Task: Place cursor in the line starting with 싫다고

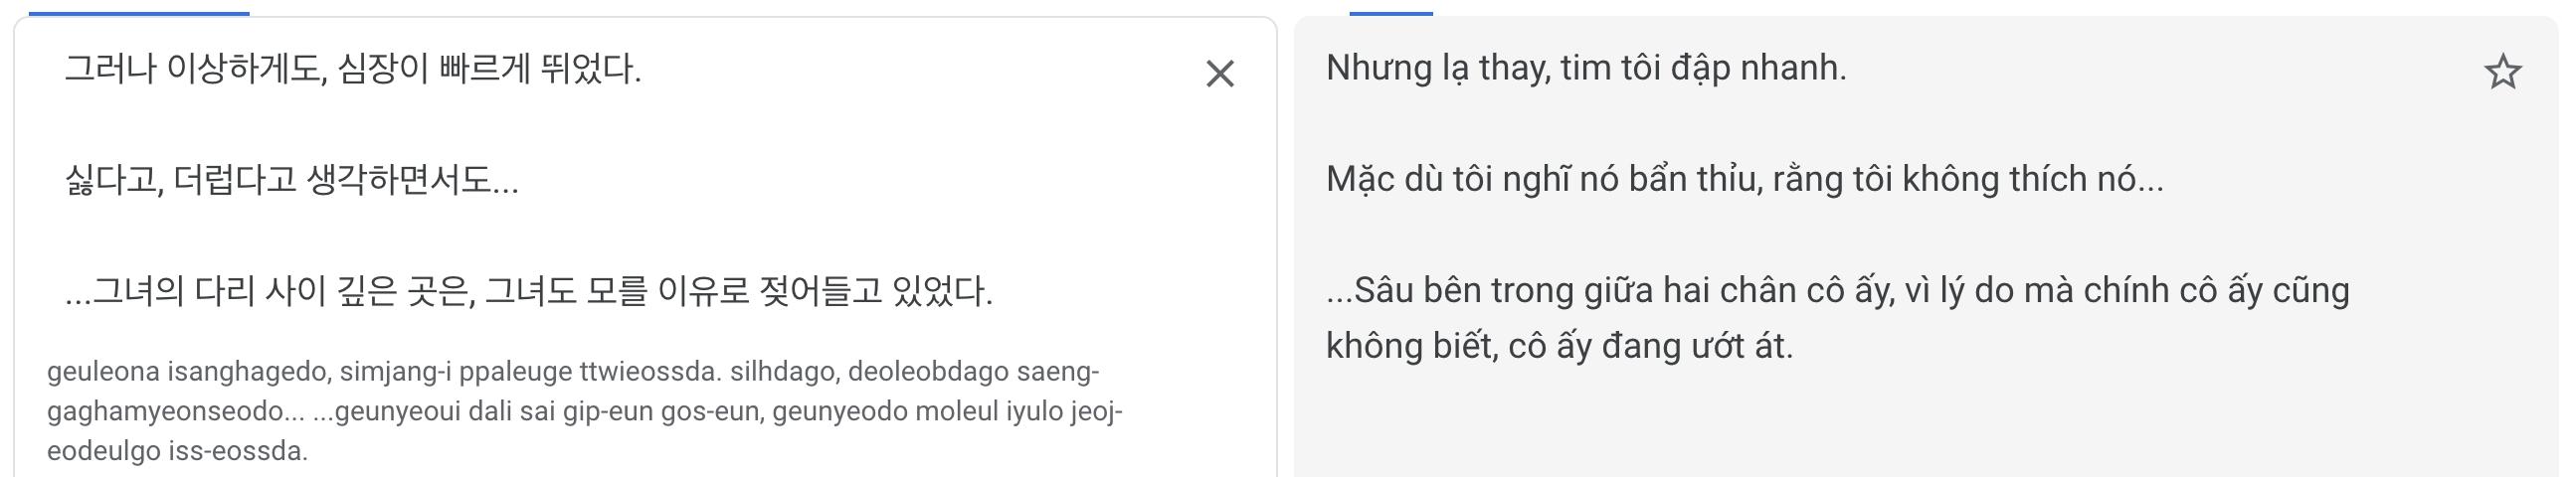Action: tap(291, 180)
